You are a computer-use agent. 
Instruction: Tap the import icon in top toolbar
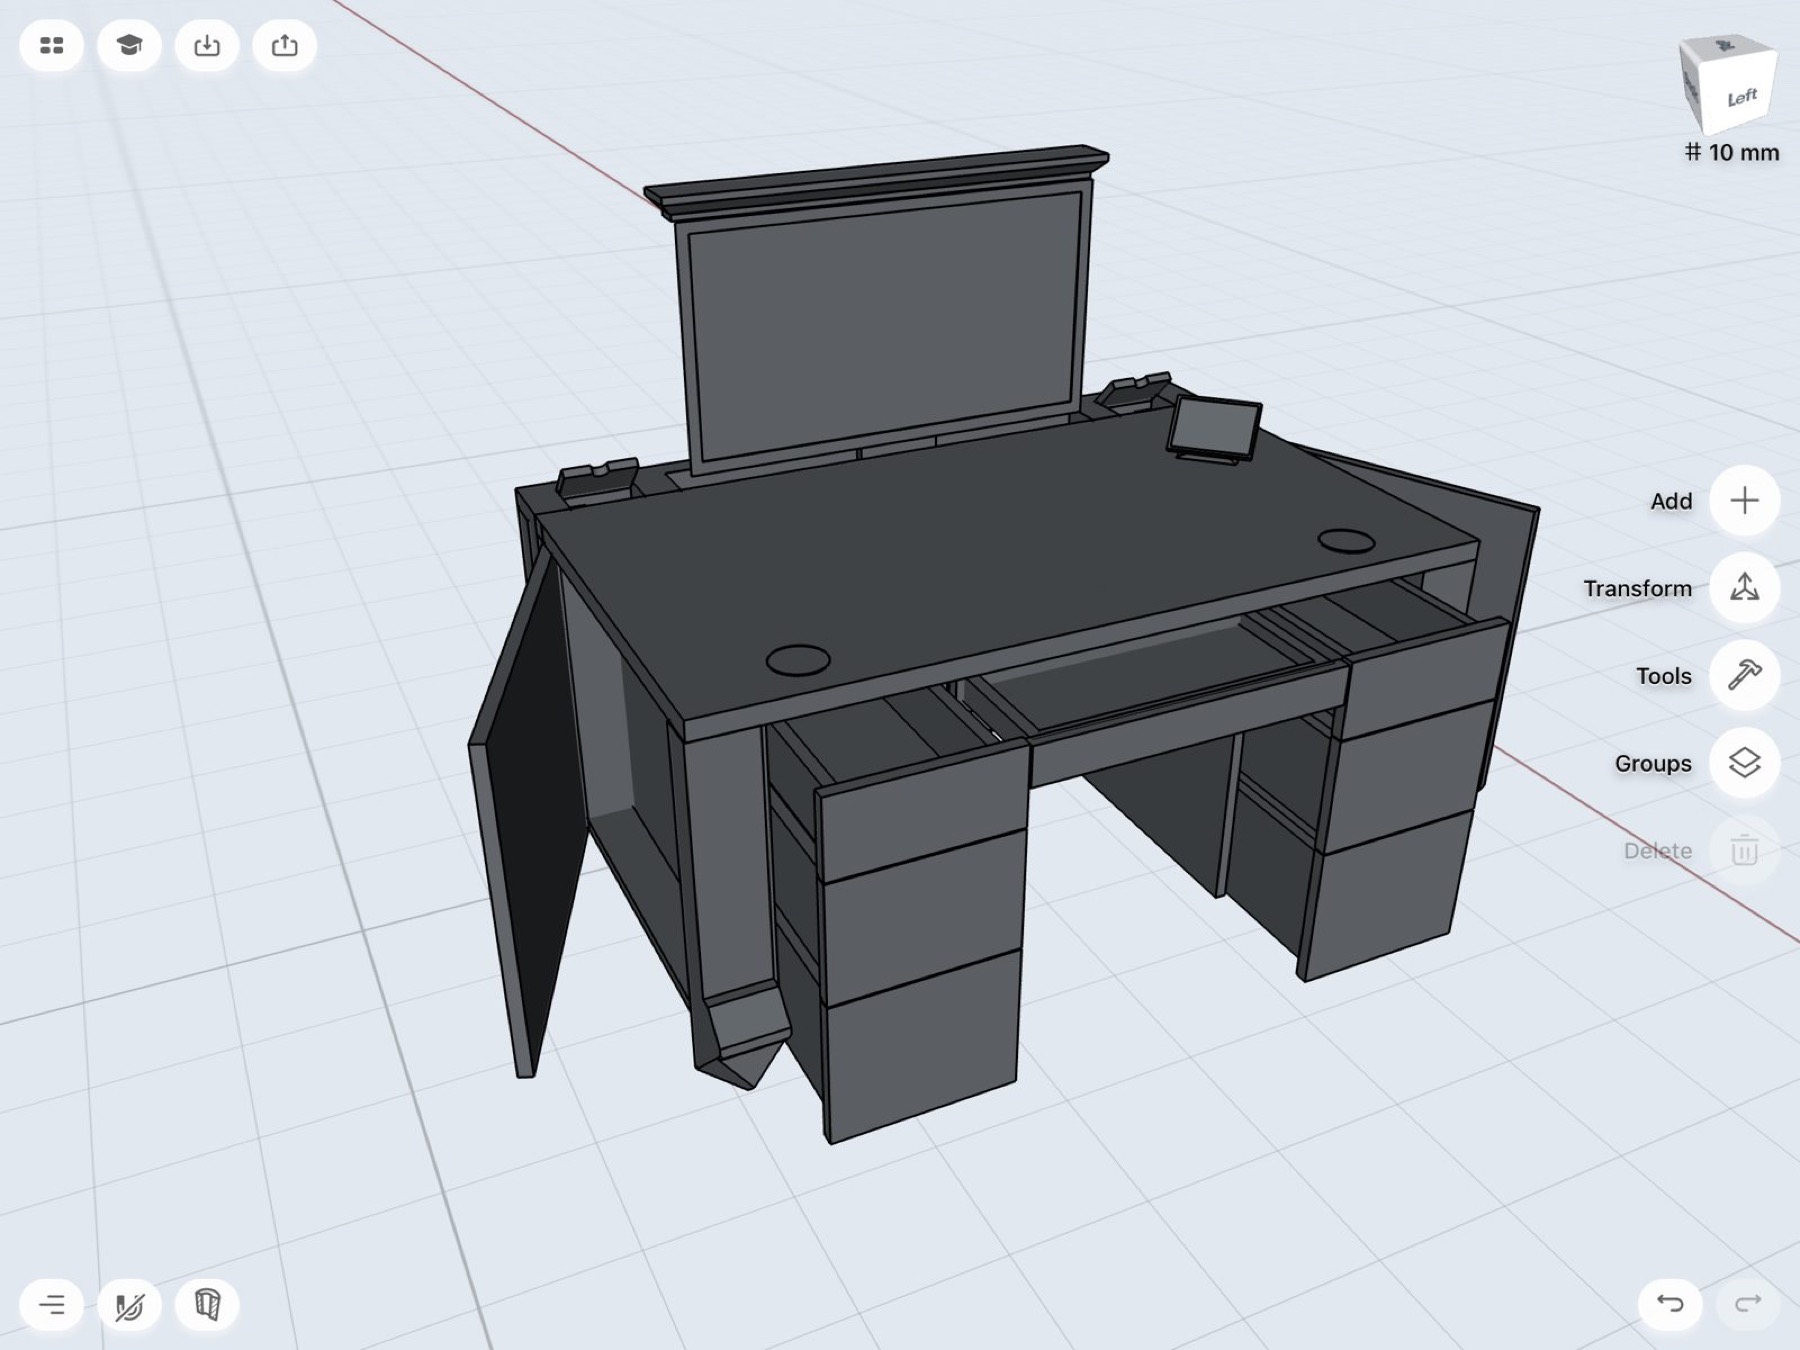tap(207, 46)
